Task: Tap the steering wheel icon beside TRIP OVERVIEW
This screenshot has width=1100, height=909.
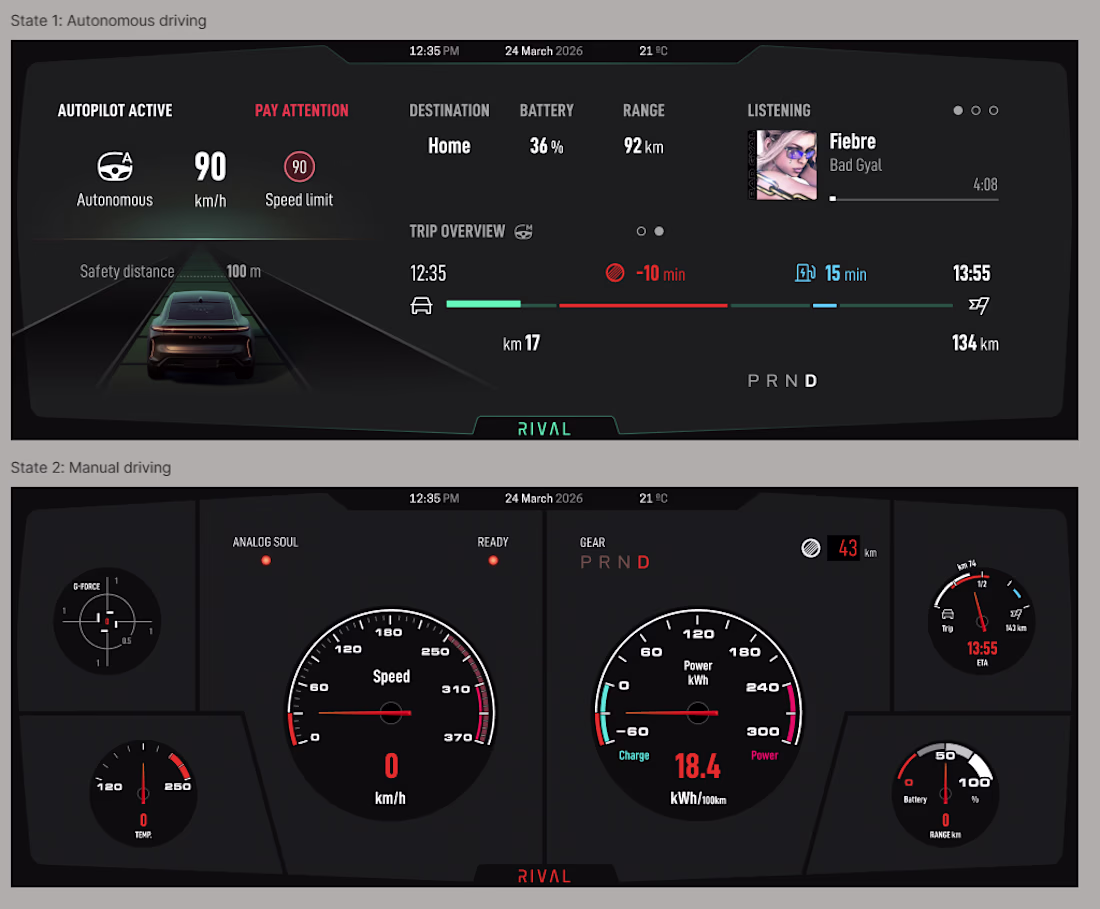Action: [523, 231]
